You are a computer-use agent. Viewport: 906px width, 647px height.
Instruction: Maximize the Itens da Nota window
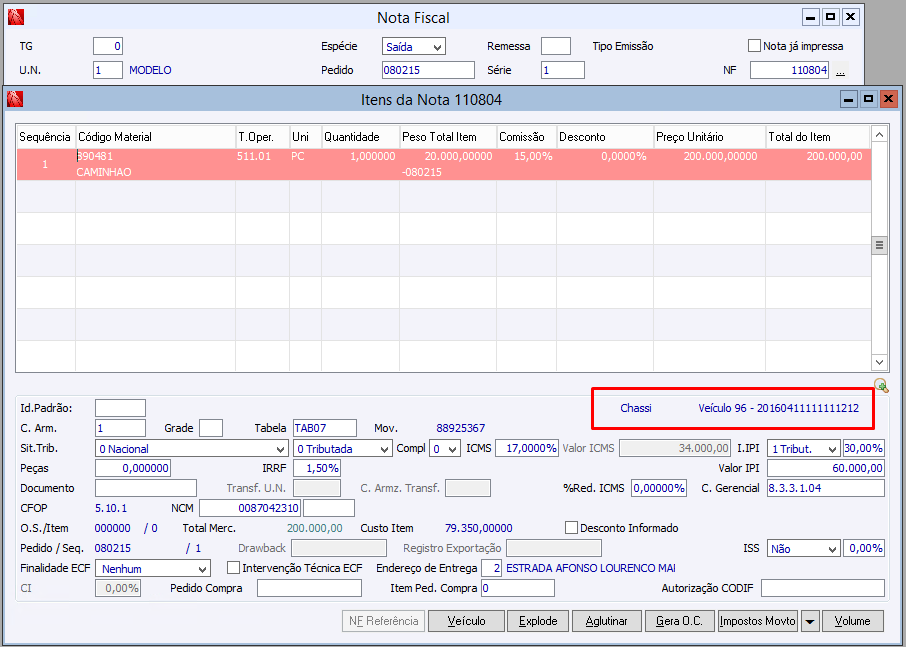[868, 99]
